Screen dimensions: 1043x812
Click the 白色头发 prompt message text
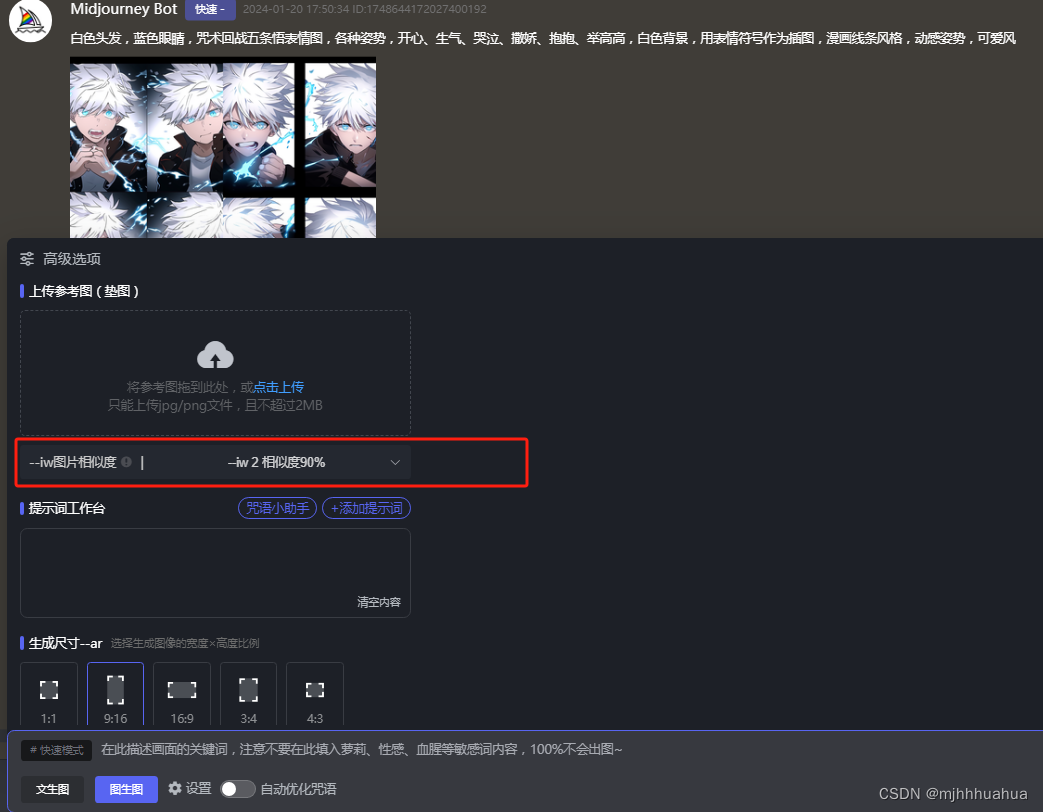543,39
